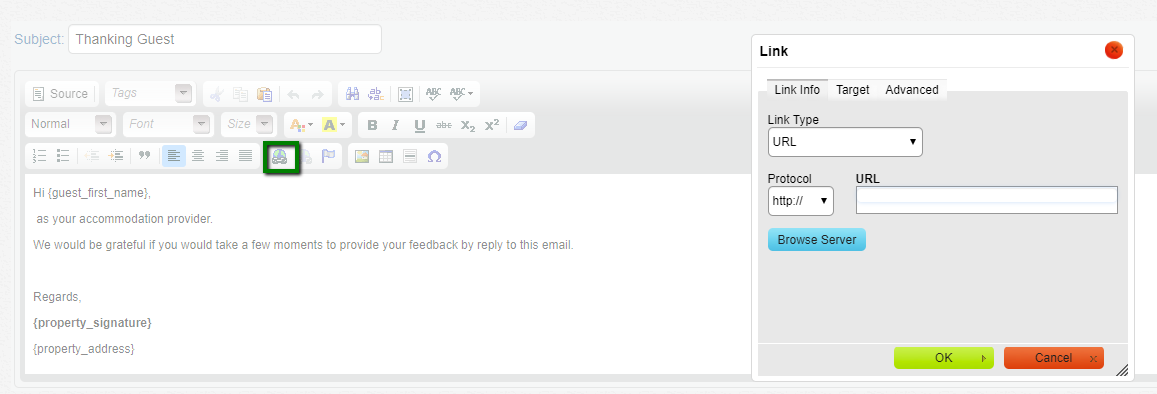This screenshot has width=1157, height=394.
Task: Select right text alignment
Action: 221,156
